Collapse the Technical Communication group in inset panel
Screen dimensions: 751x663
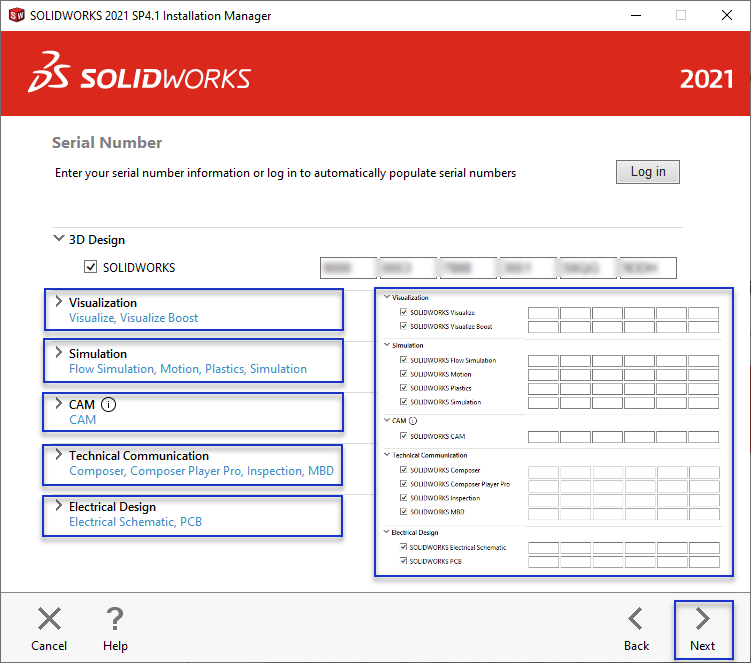(x=387, y=455)
